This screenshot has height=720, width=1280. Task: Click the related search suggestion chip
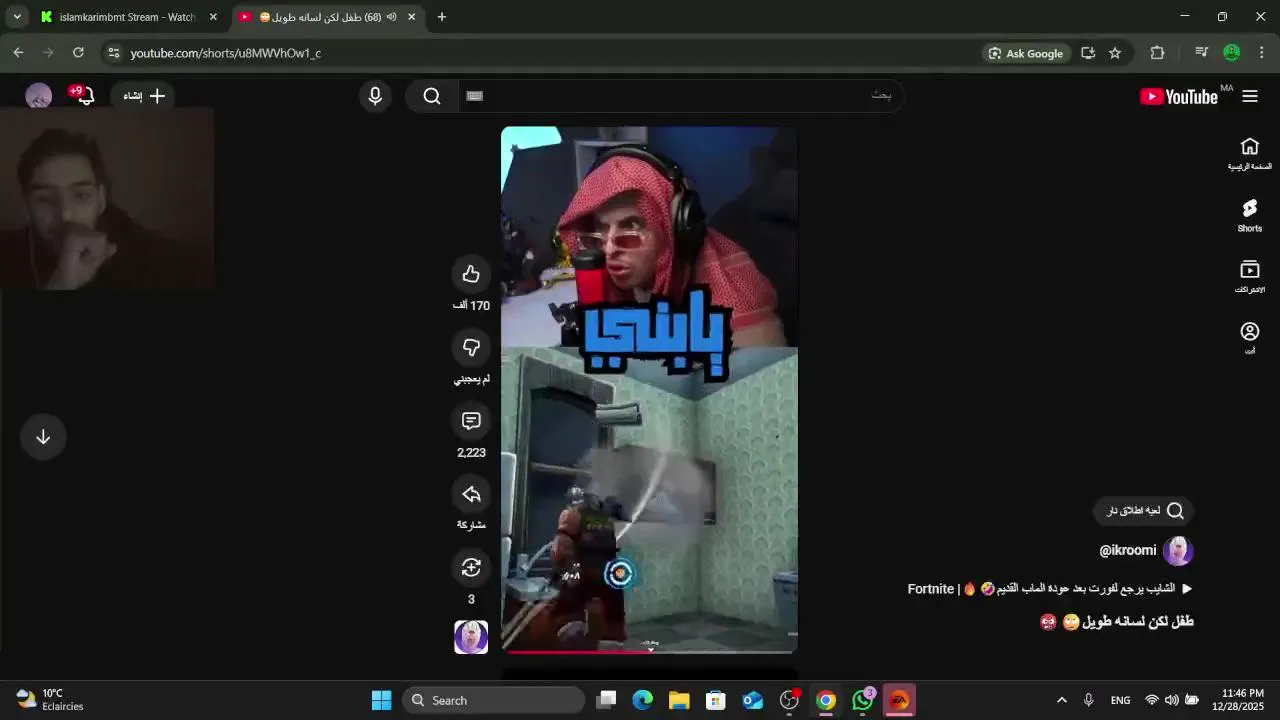(1144, 511)
